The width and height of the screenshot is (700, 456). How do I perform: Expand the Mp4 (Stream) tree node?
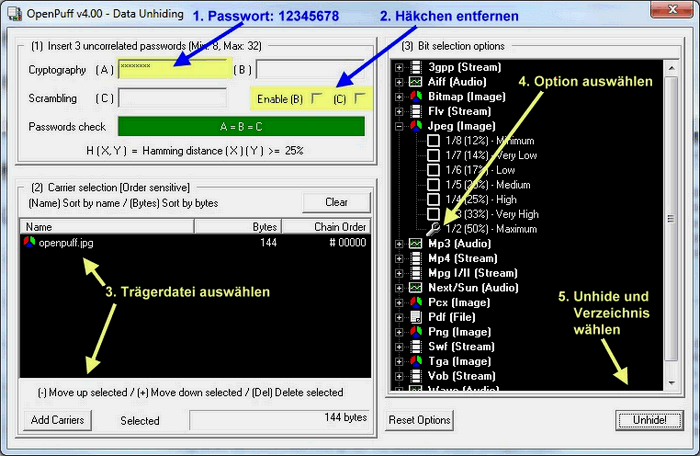399,259
